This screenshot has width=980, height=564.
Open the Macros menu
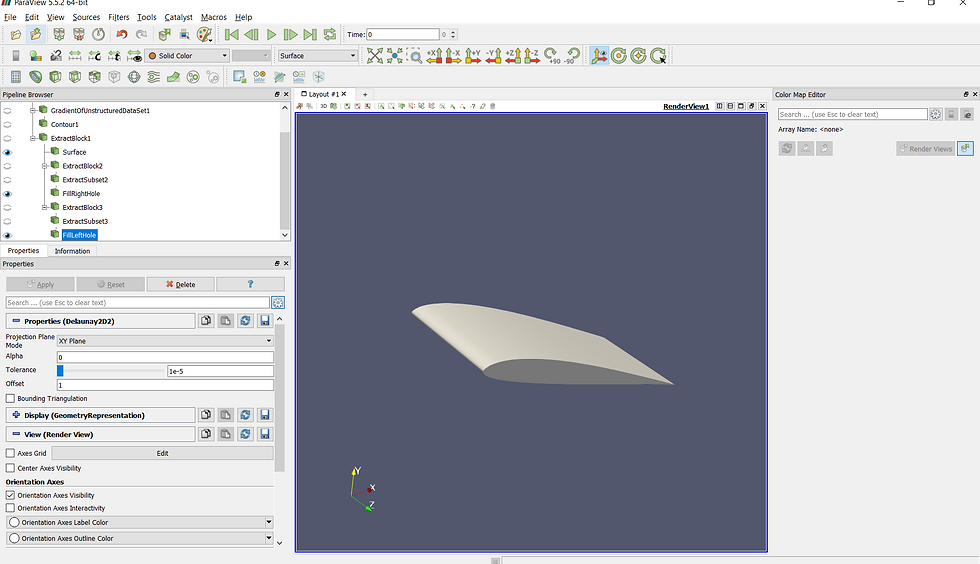[214, 17]
